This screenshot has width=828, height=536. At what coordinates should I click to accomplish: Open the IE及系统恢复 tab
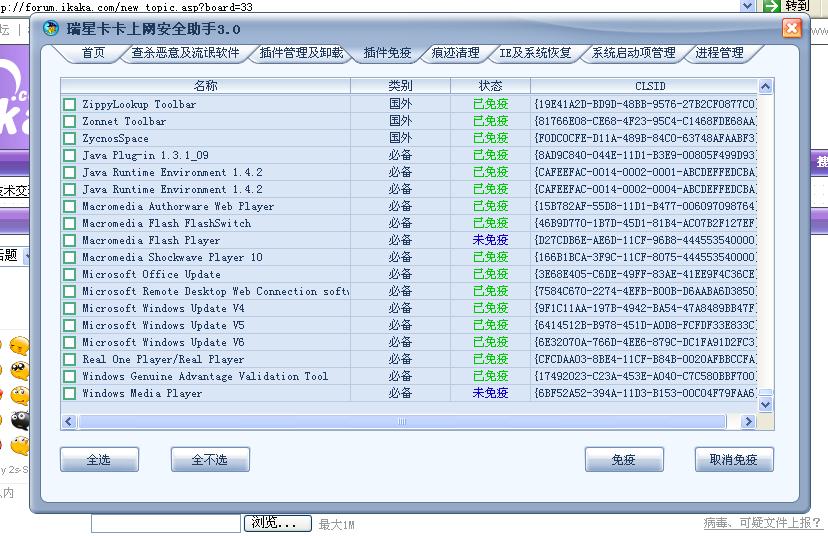click(x=535, y=53)
